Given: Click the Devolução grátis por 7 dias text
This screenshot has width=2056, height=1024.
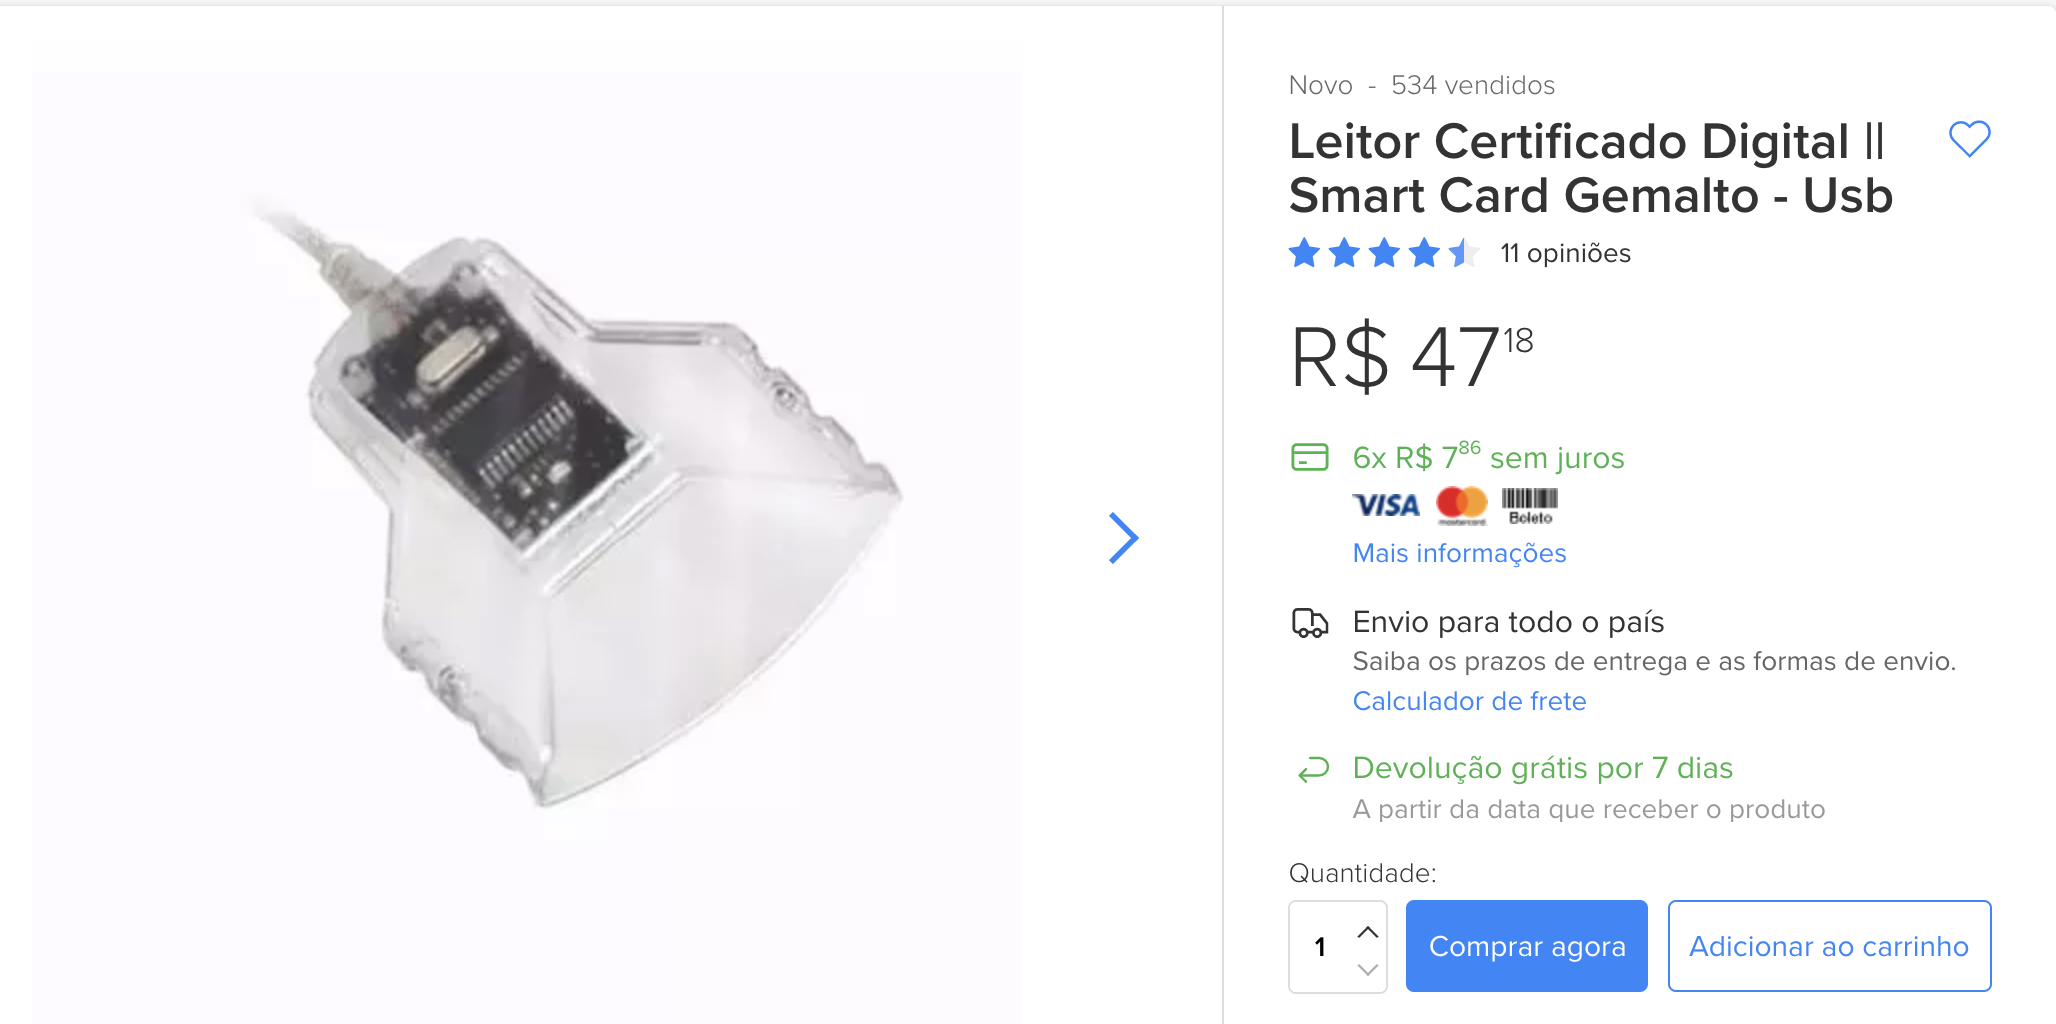Looking at the screenshot, I should 1542,768.
